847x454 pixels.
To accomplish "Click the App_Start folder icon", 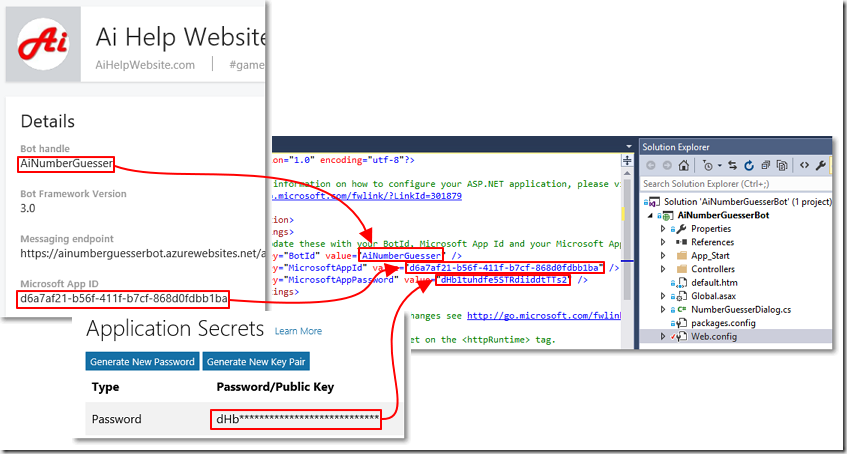I will [x=681, y=256].
